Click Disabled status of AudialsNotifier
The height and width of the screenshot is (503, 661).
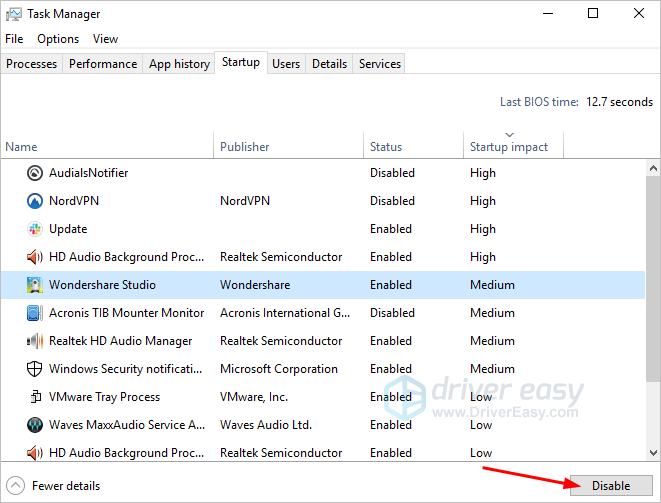tap(392, 173)
